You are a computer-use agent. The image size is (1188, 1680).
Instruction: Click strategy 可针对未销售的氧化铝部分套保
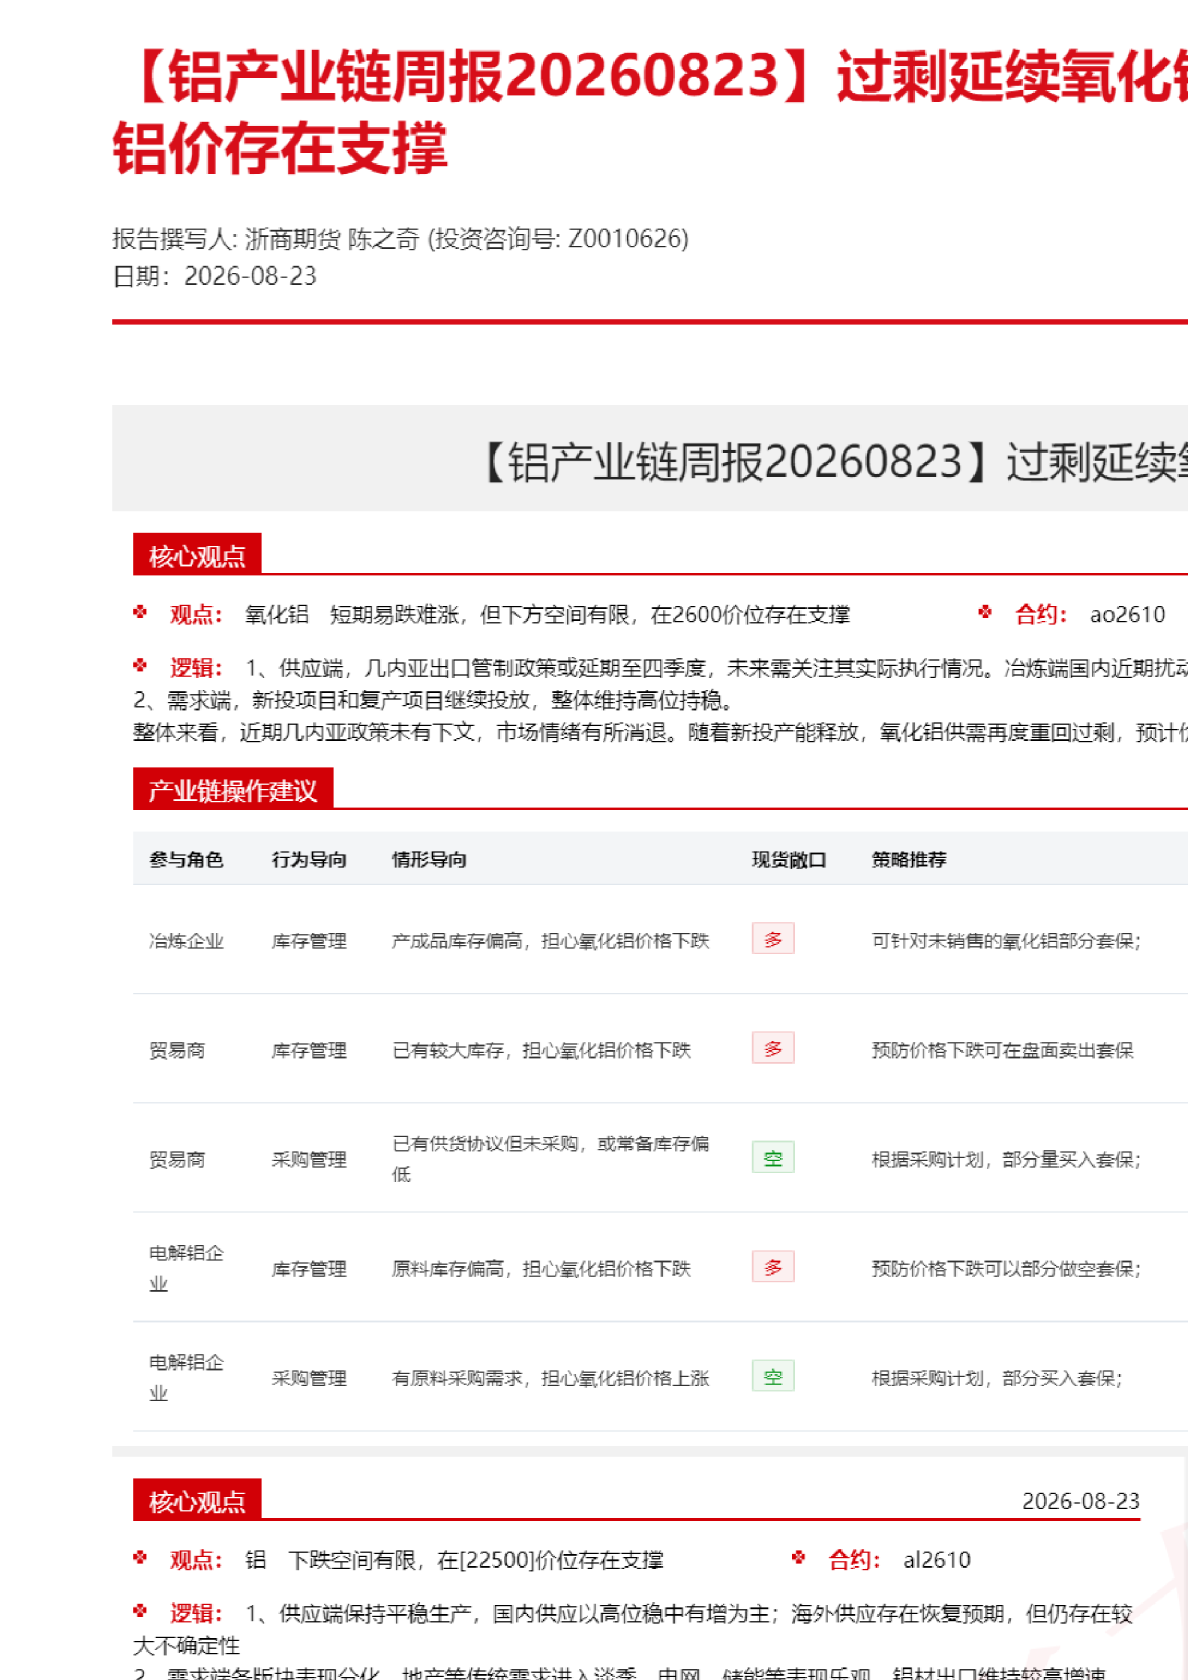[1006, 941]
